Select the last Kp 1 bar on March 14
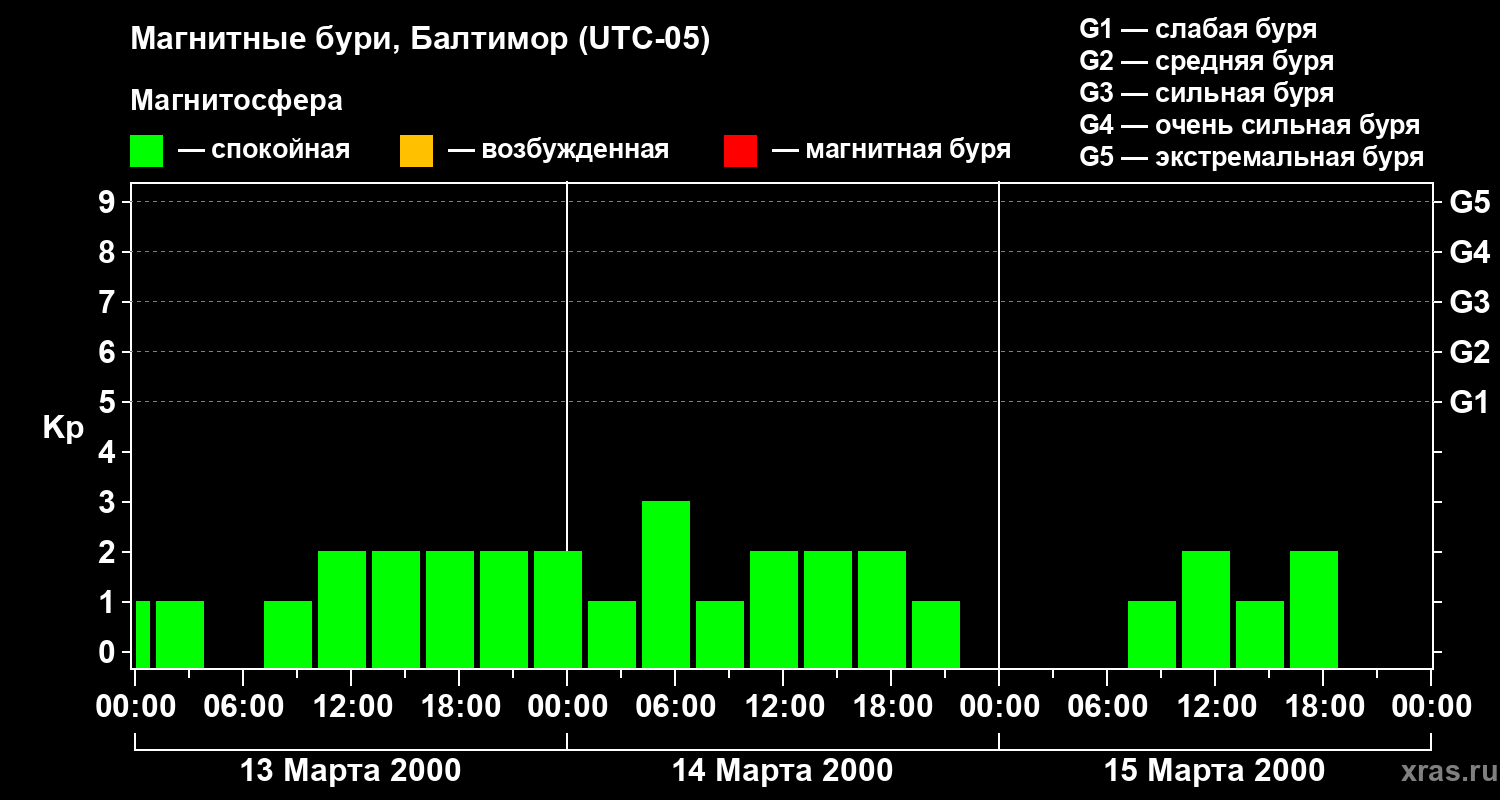The height and width of the screenshot is (800, 1500). (x=936, y=634)
